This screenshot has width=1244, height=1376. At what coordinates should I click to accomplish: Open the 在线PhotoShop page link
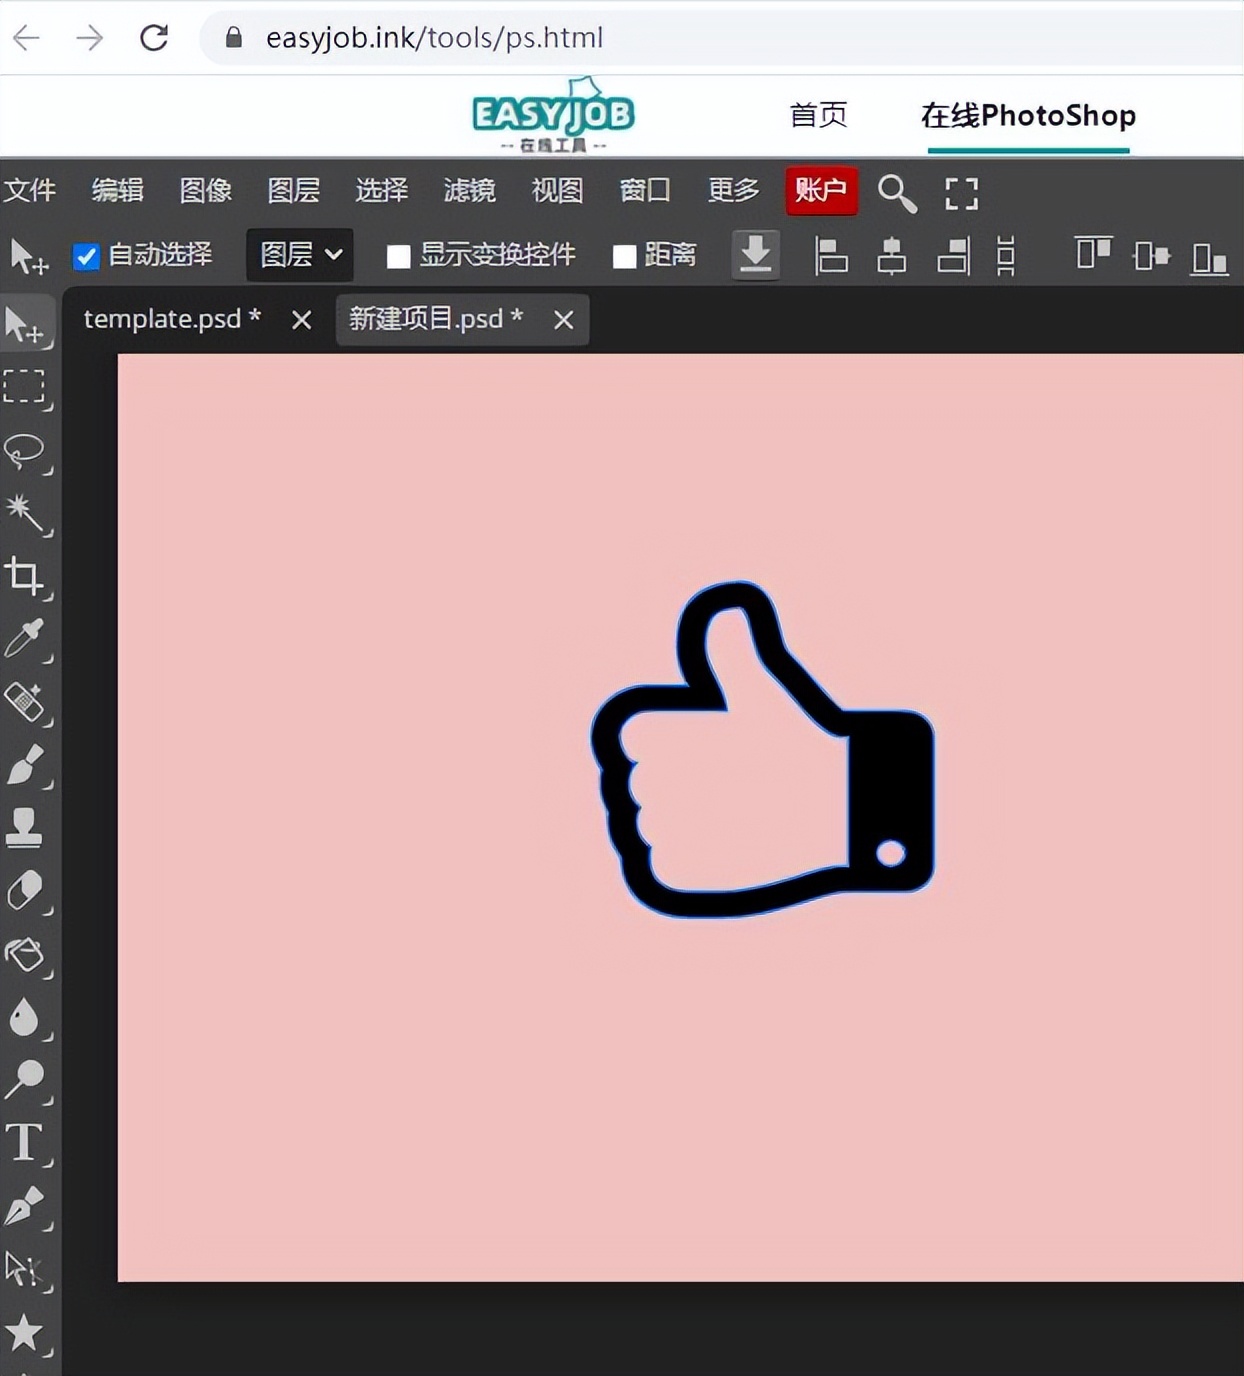point(1029,115)
